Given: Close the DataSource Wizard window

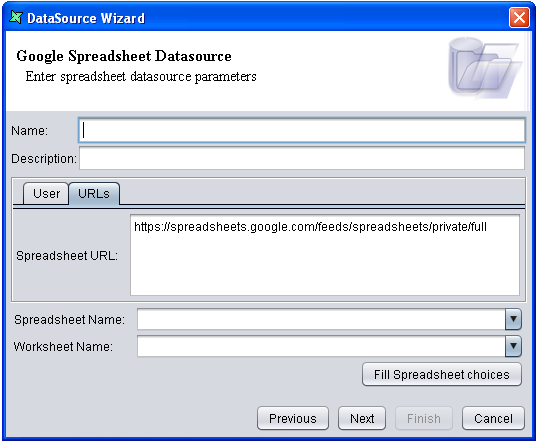Looking at the screenshot, I should 519,18.
